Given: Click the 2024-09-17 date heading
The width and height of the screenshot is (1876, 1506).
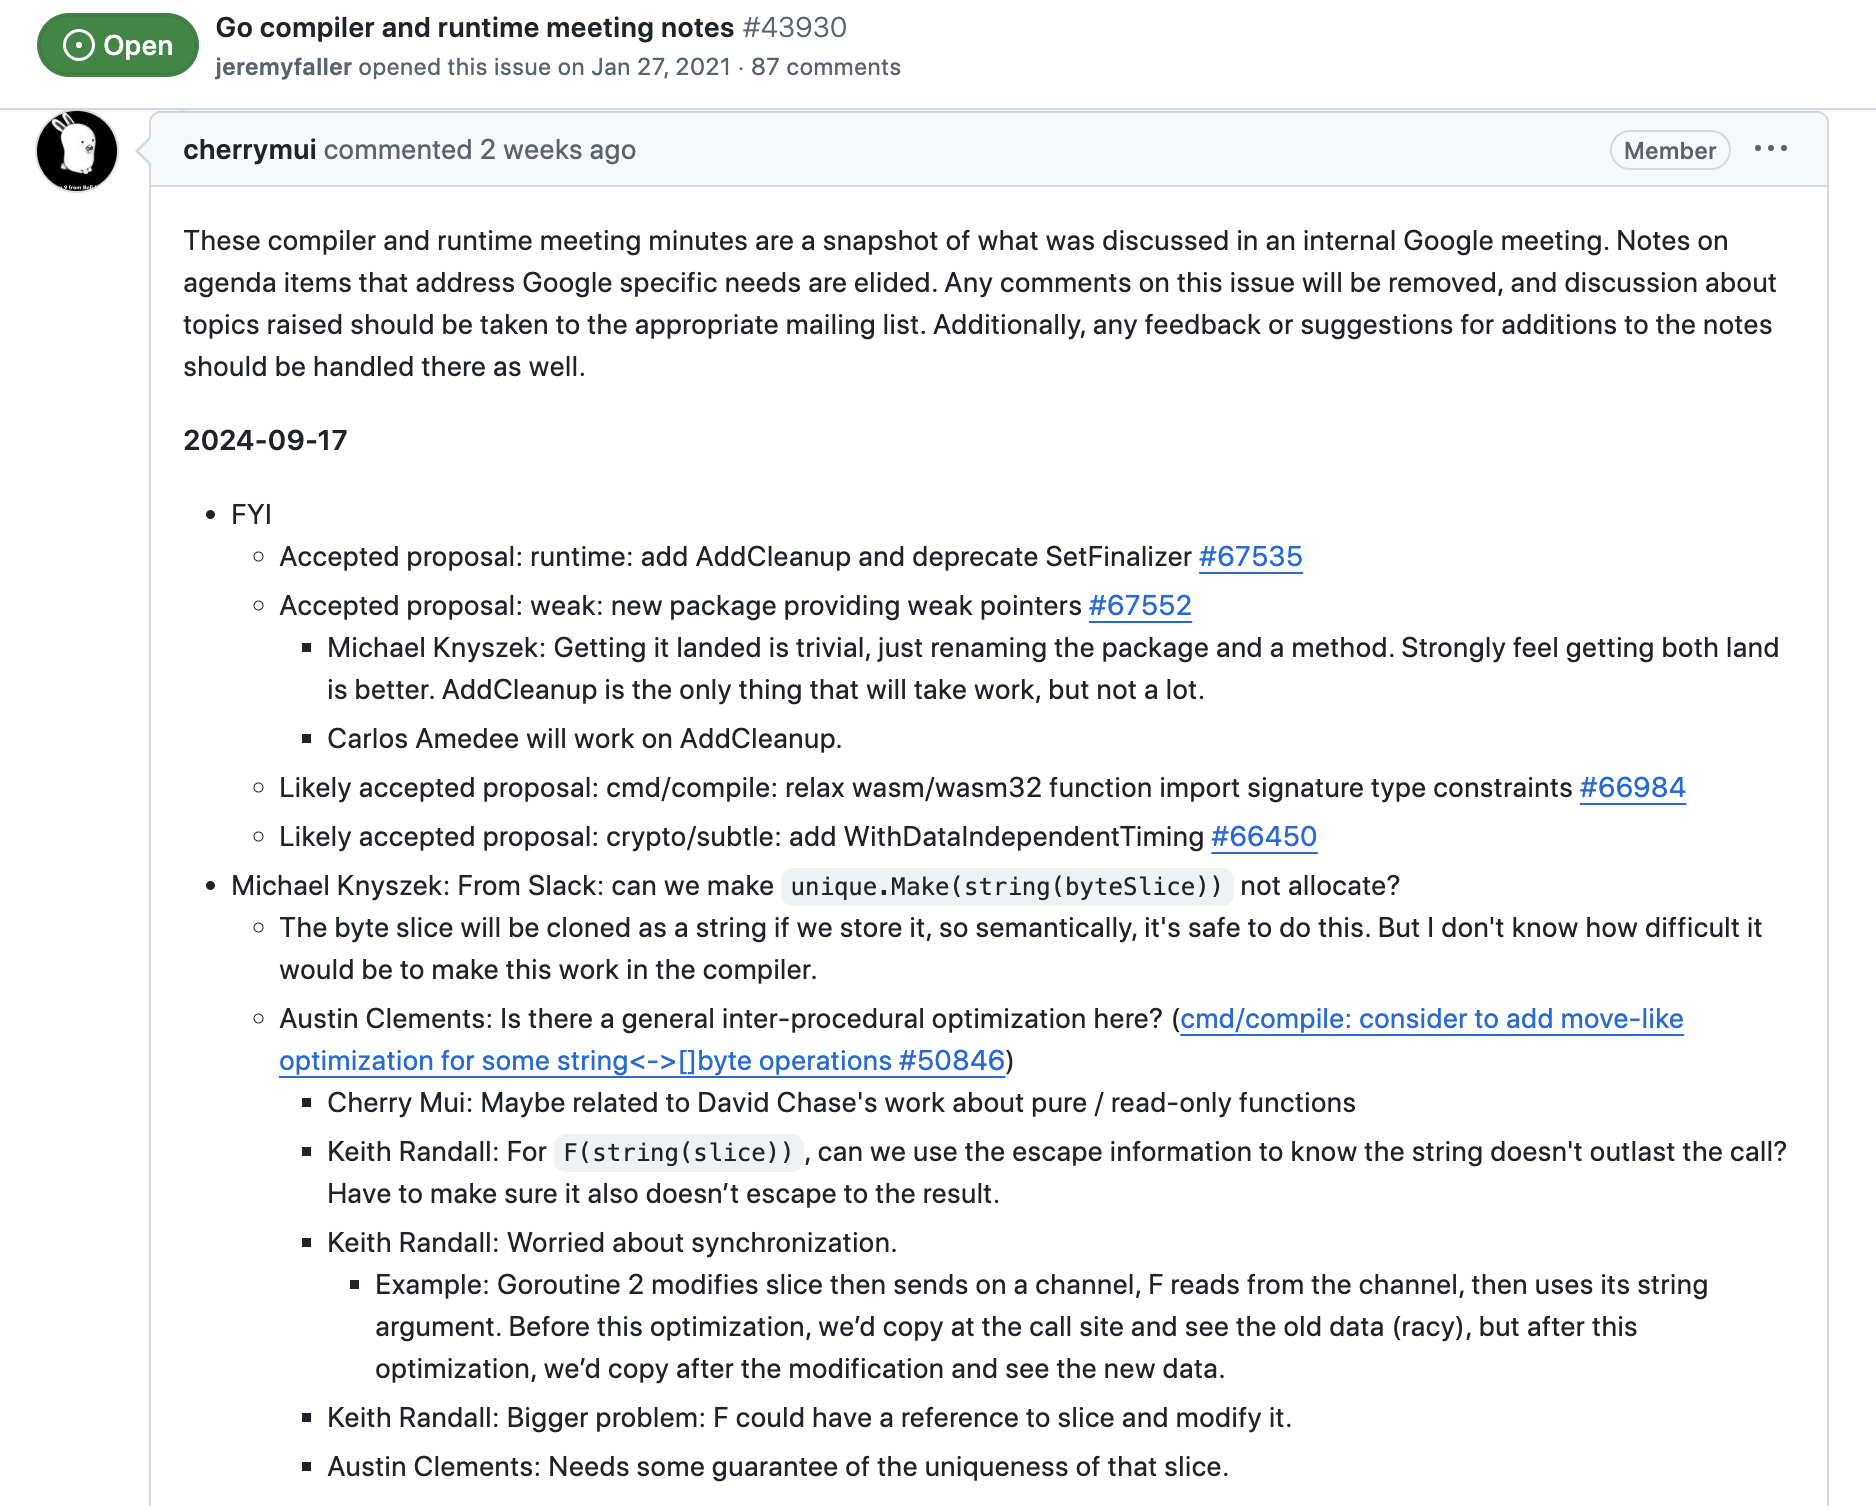Looking at the screenshot, I should [x=265, y=440].
